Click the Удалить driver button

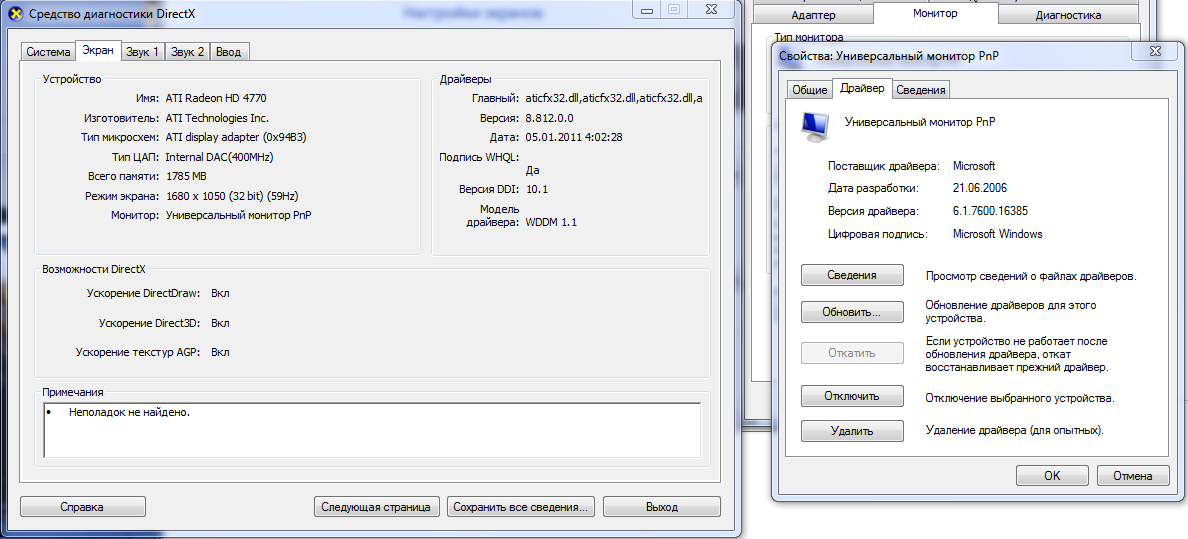(x=852, y=431)
